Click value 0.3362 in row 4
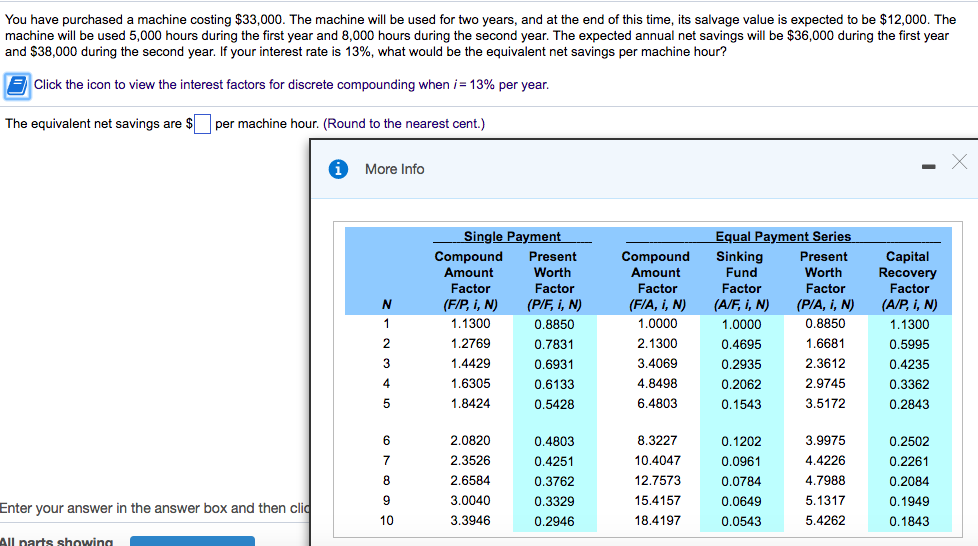The height and width of the screenshot is (546, 978). coord(909,384)
